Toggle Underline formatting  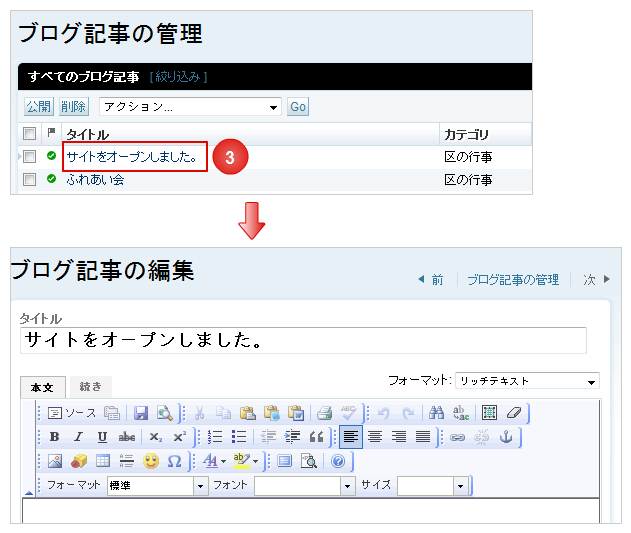103,437
